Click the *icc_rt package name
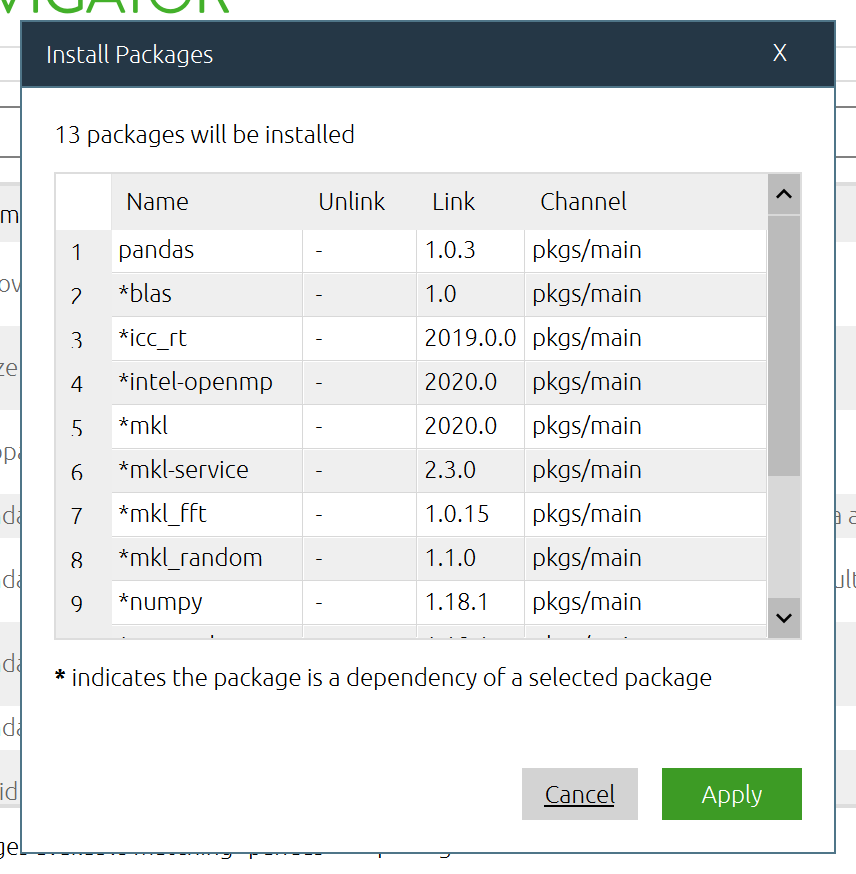 [x=152, y=338]
